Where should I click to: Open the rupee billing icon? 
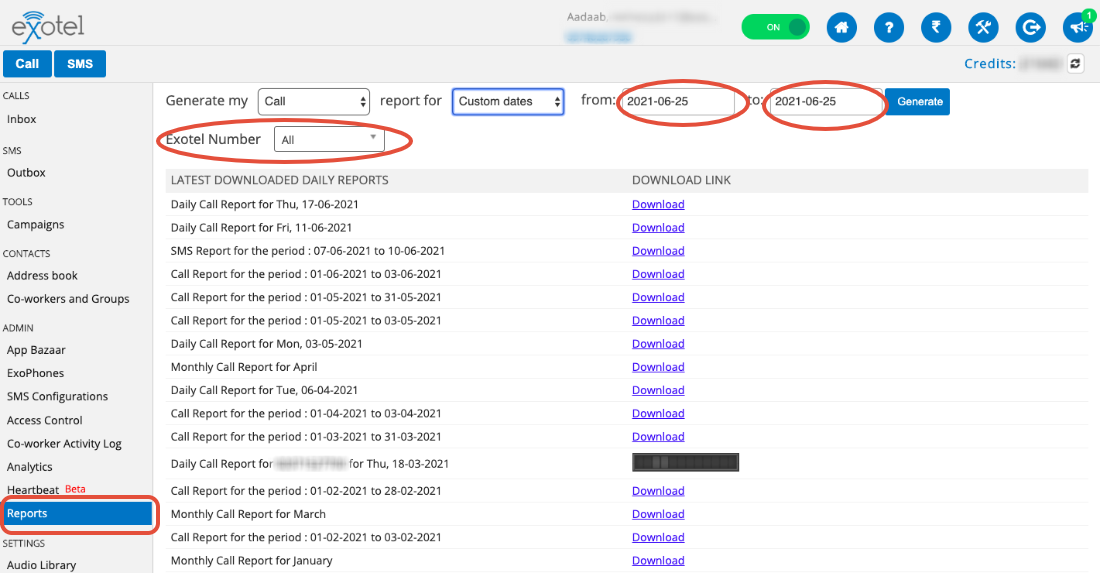[x=936, y=27]
